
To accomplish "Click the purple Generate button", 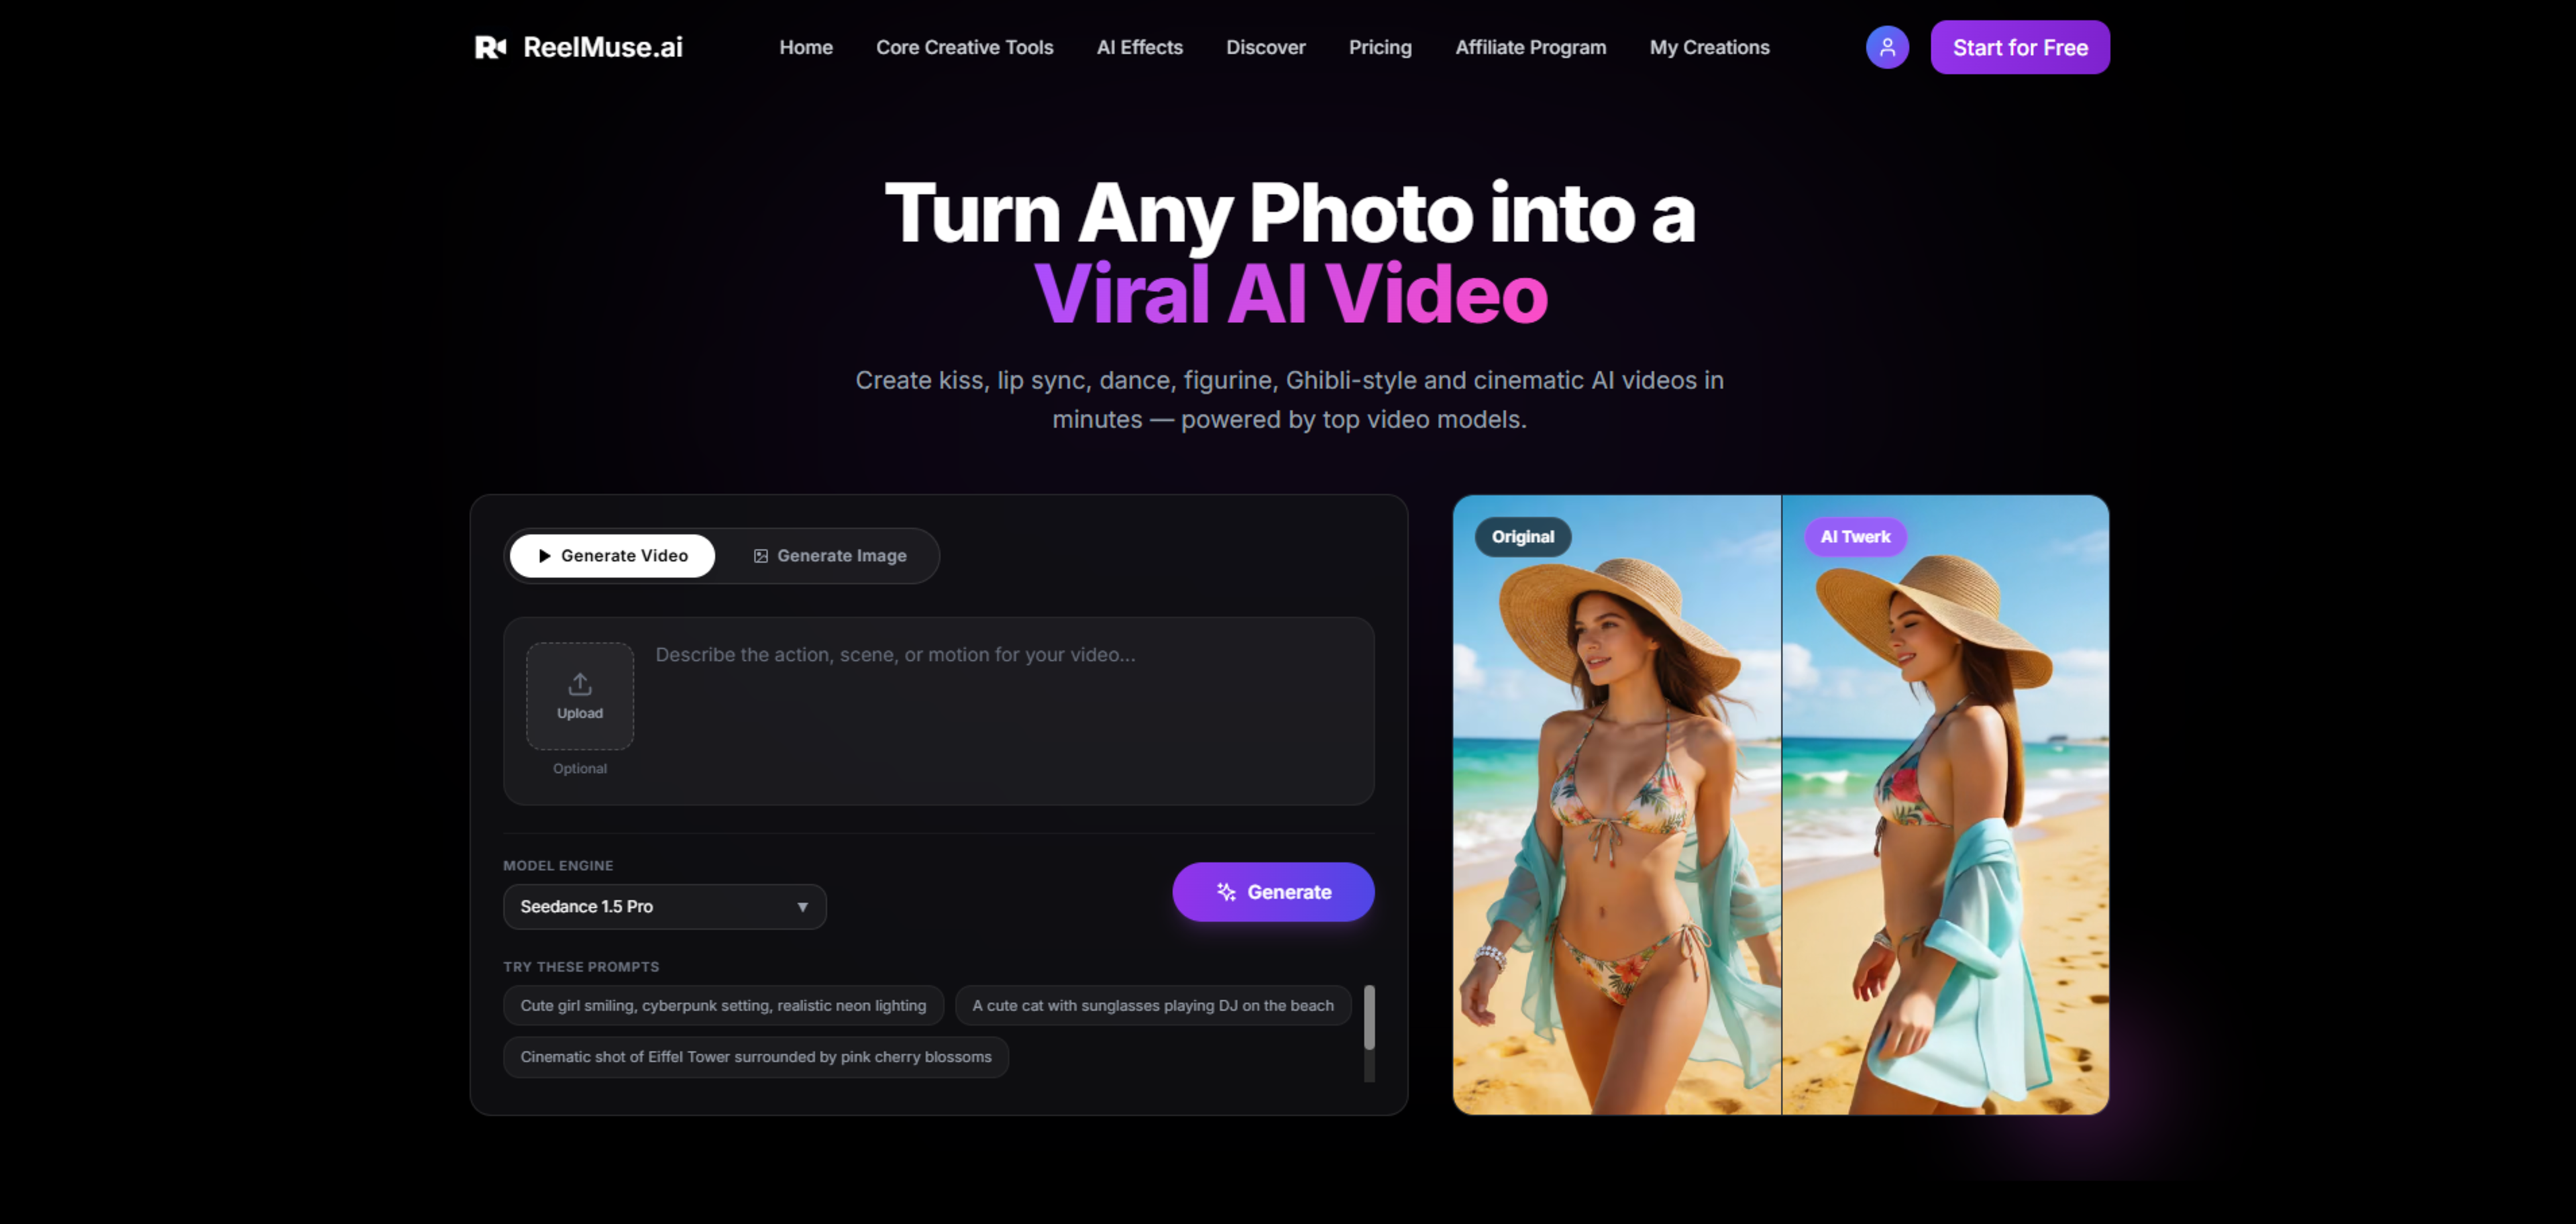I will click(x=1273, y=892).
